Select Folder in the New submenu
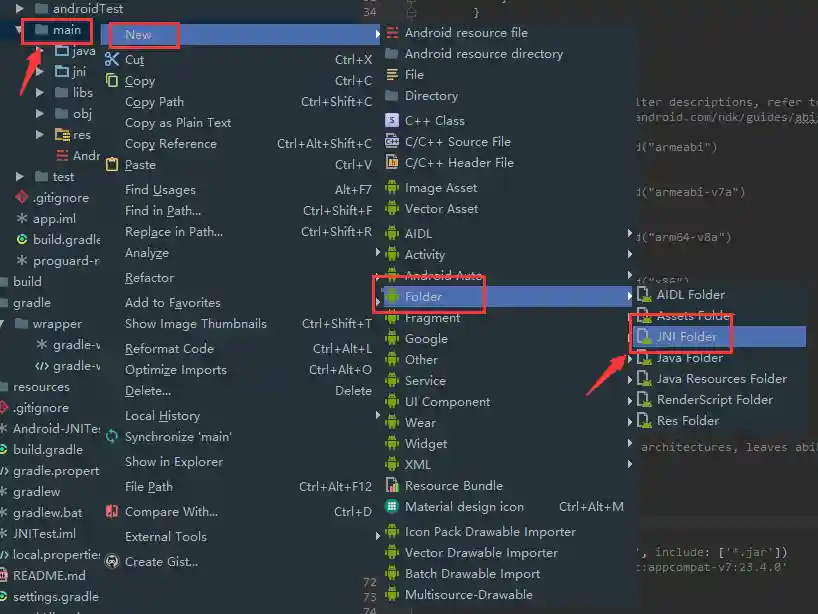818x614 pixels. pos(508,296)
